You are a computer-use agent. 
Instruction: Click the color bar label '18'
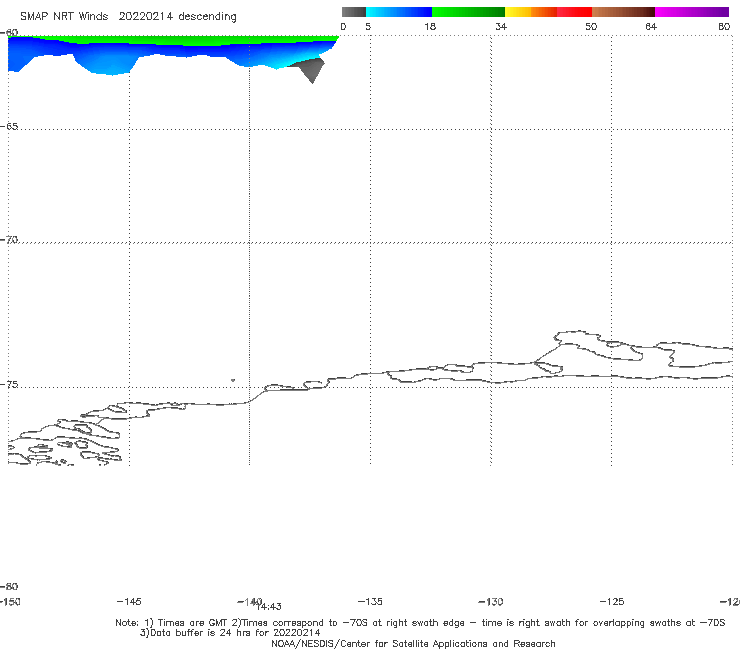[x=430, y=26]
